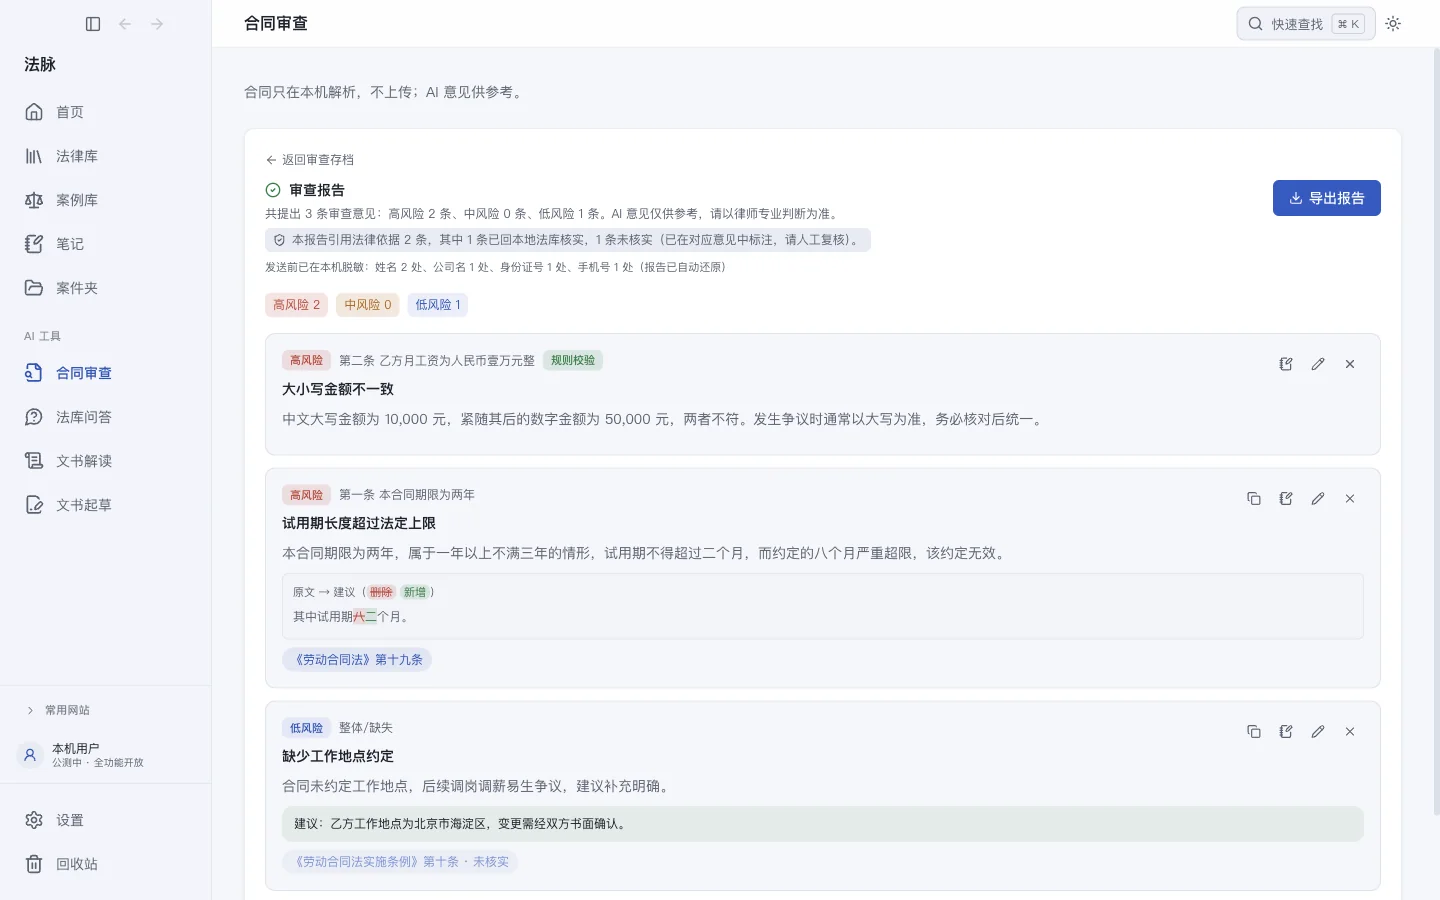Open 设置 in the sidebar
Viewport: 1440px width, 900px height.
[105, 820]
